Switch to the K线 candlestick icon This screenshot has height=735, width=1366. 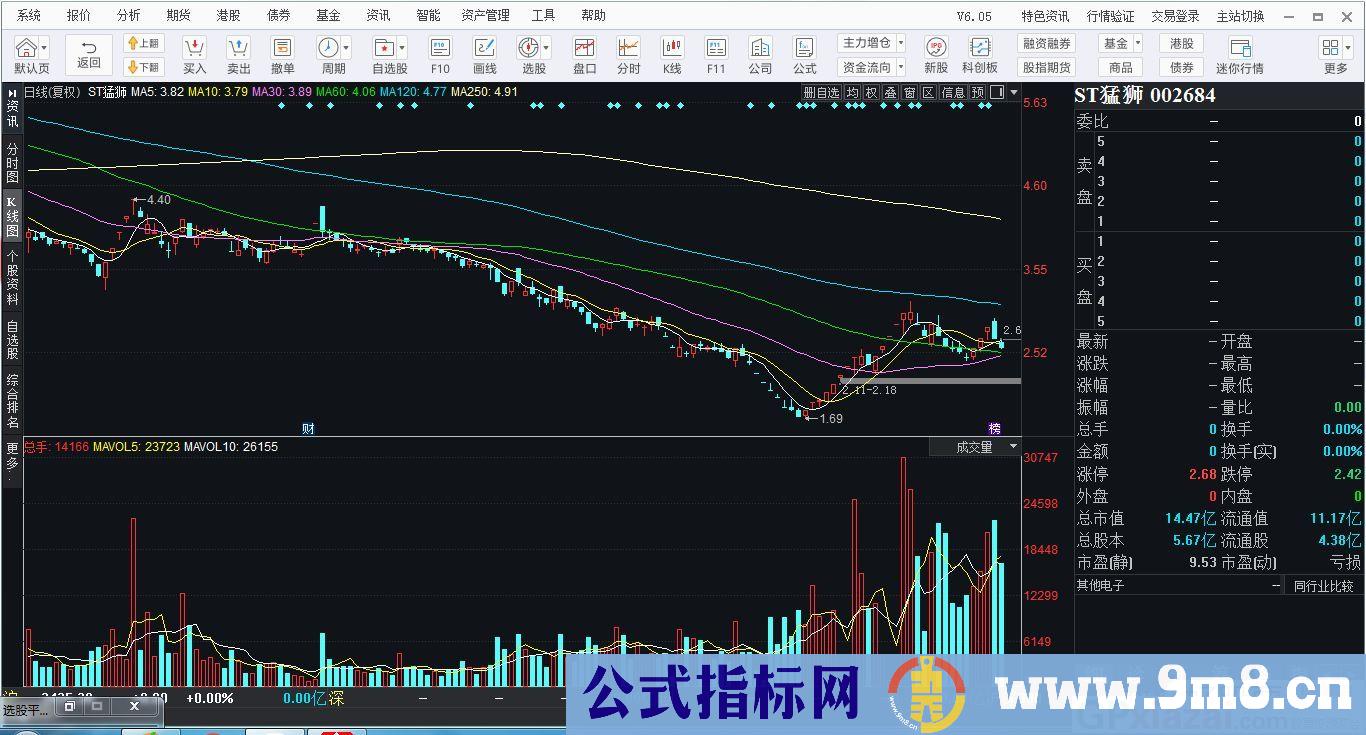tap(672, 48)
